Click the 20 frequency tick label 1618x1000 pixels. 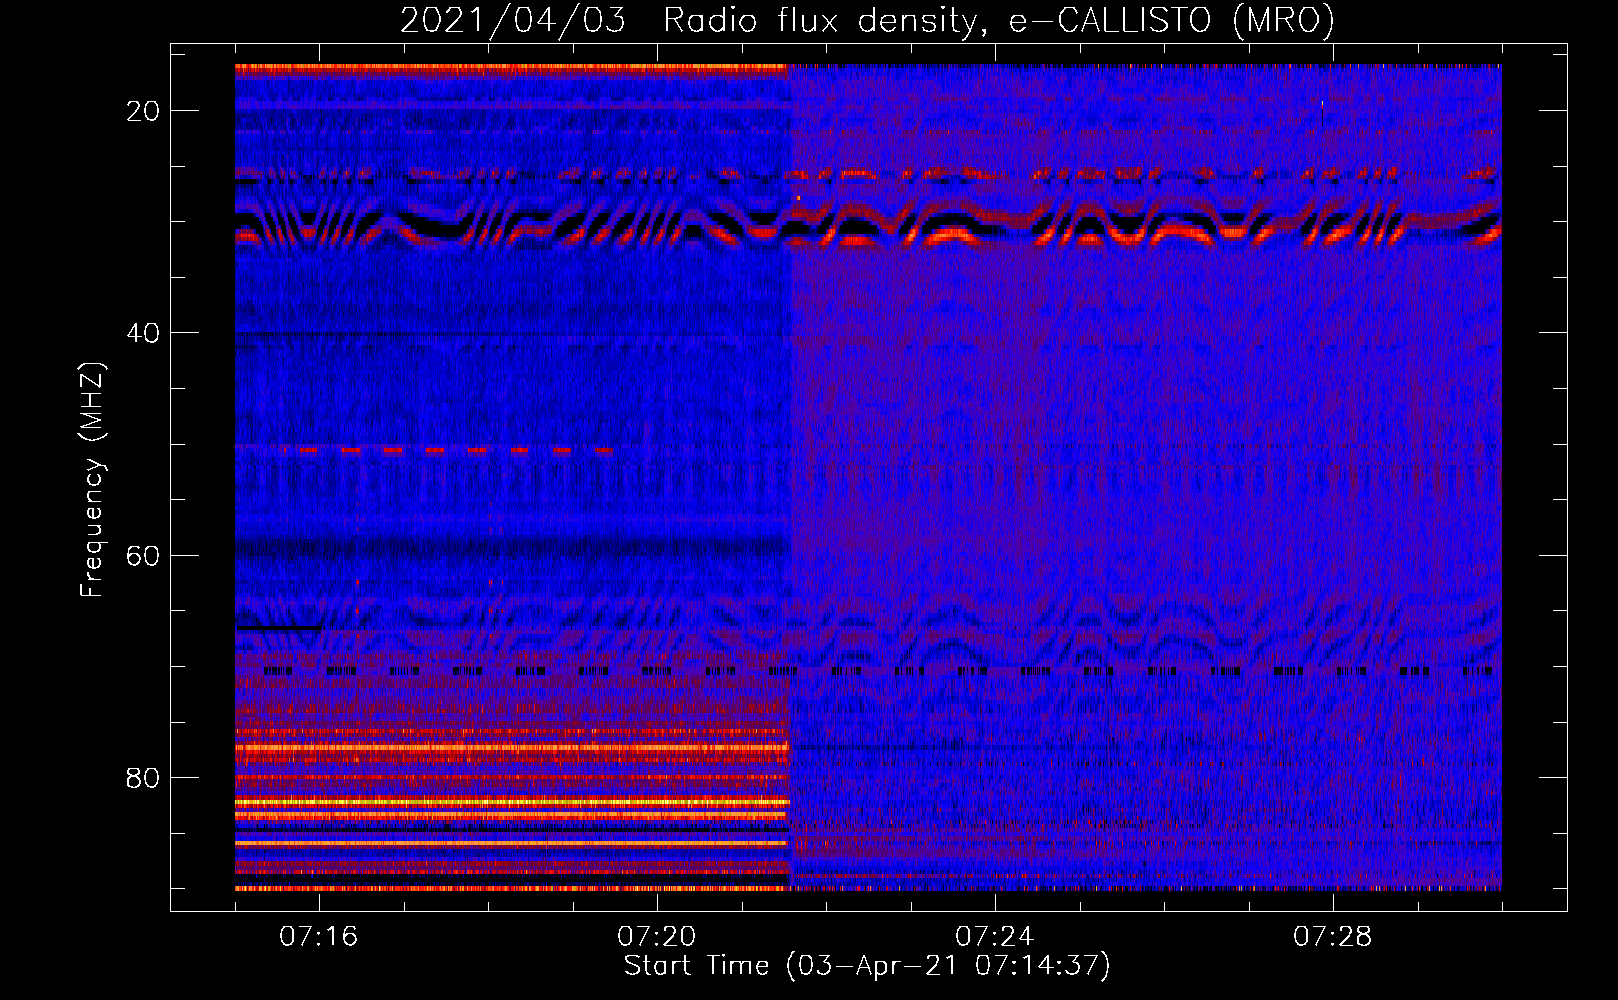point(143,111)
